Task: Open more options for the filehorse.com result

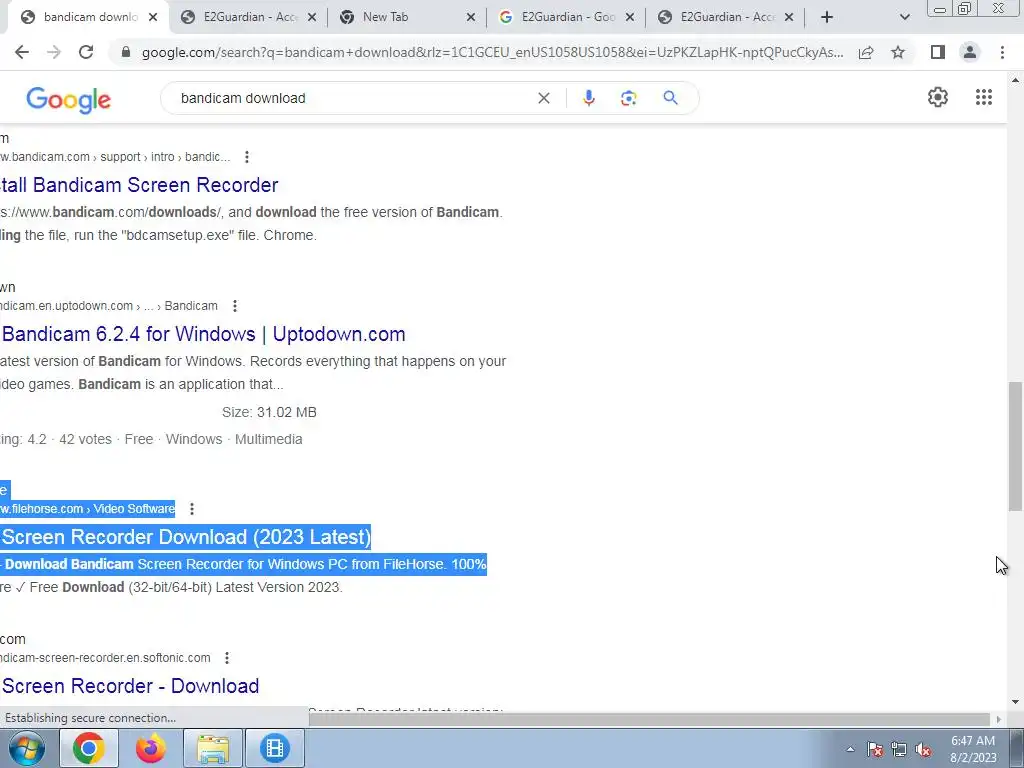Action: [x=191, y=509]
